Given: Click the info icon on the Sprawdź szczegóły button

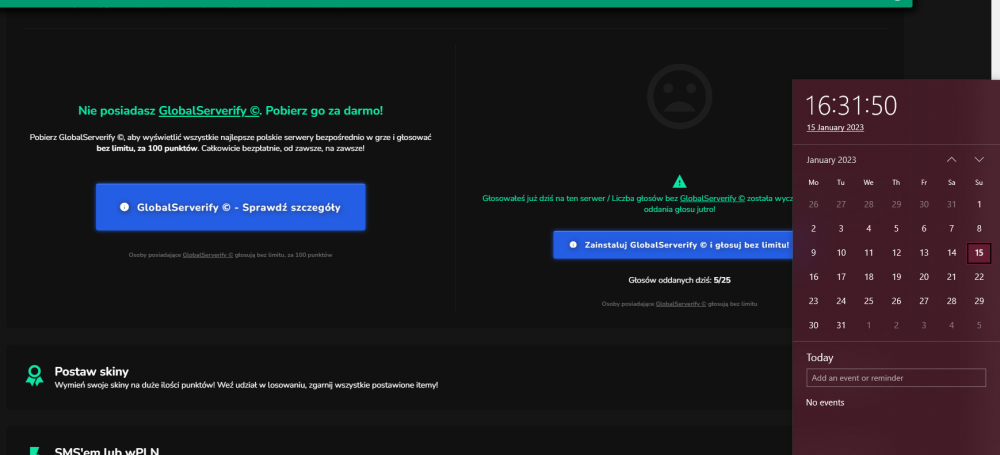Looking at the screenshot, I should (x=124, y=207).
